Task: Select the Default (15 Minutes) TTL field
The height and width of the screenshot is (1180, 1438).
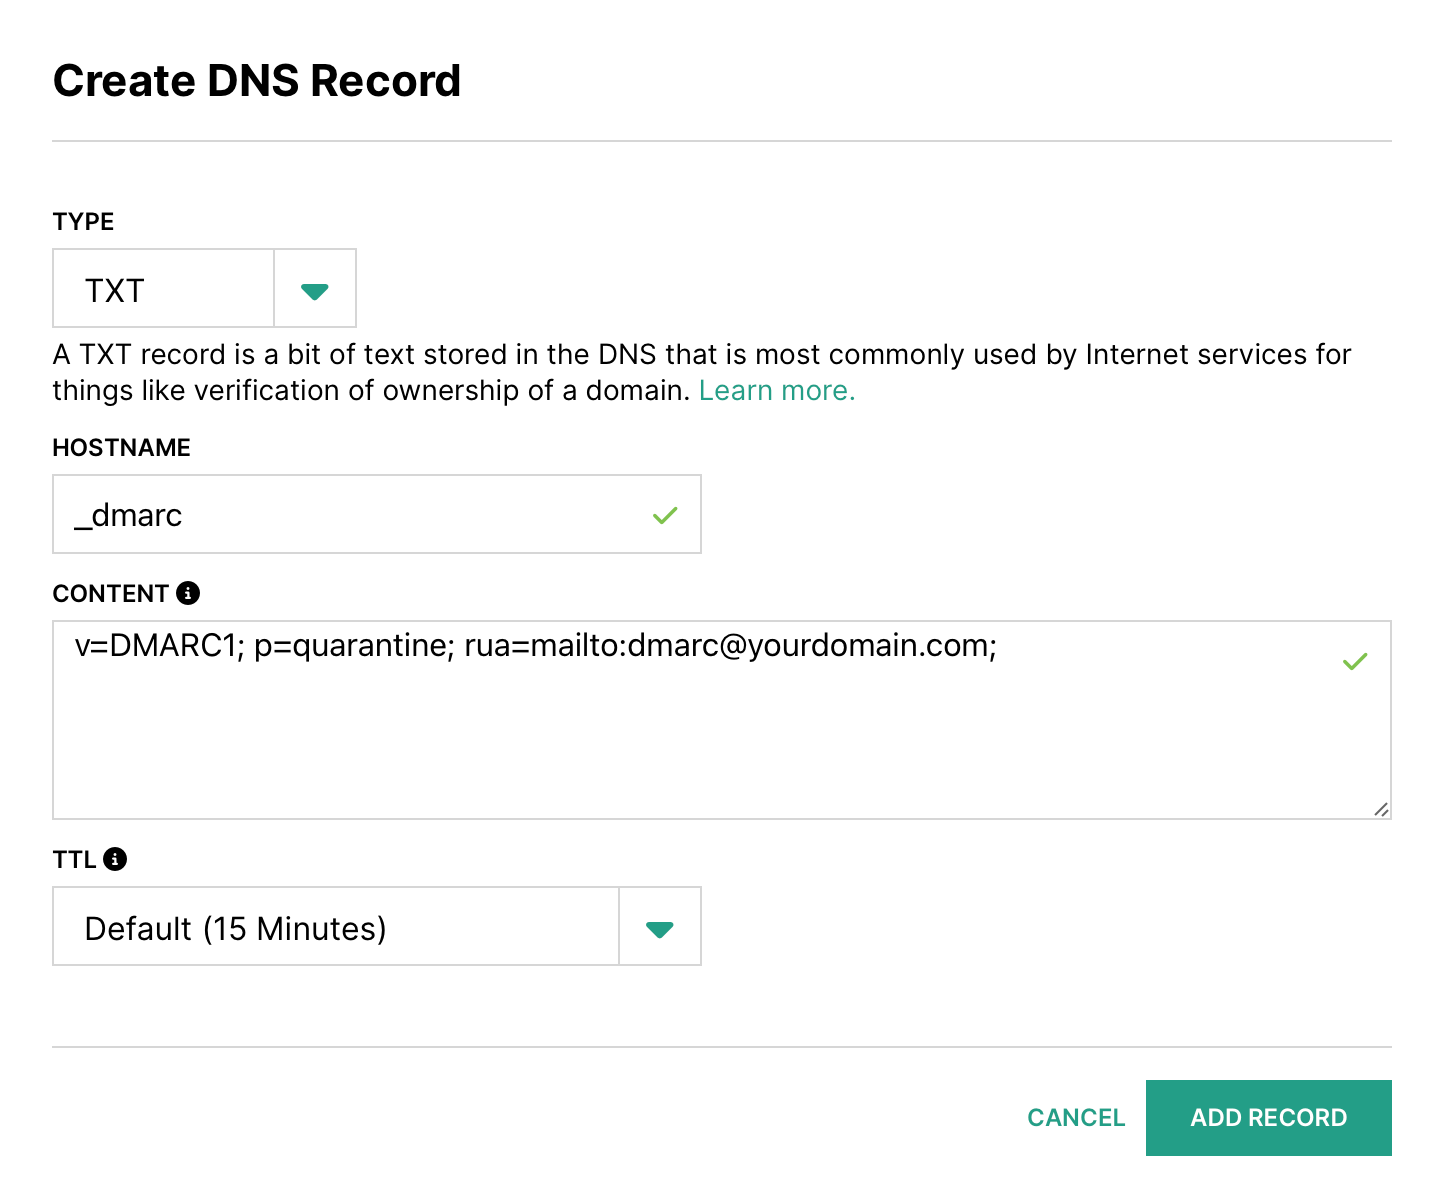Action: click(x=336, y=926)
